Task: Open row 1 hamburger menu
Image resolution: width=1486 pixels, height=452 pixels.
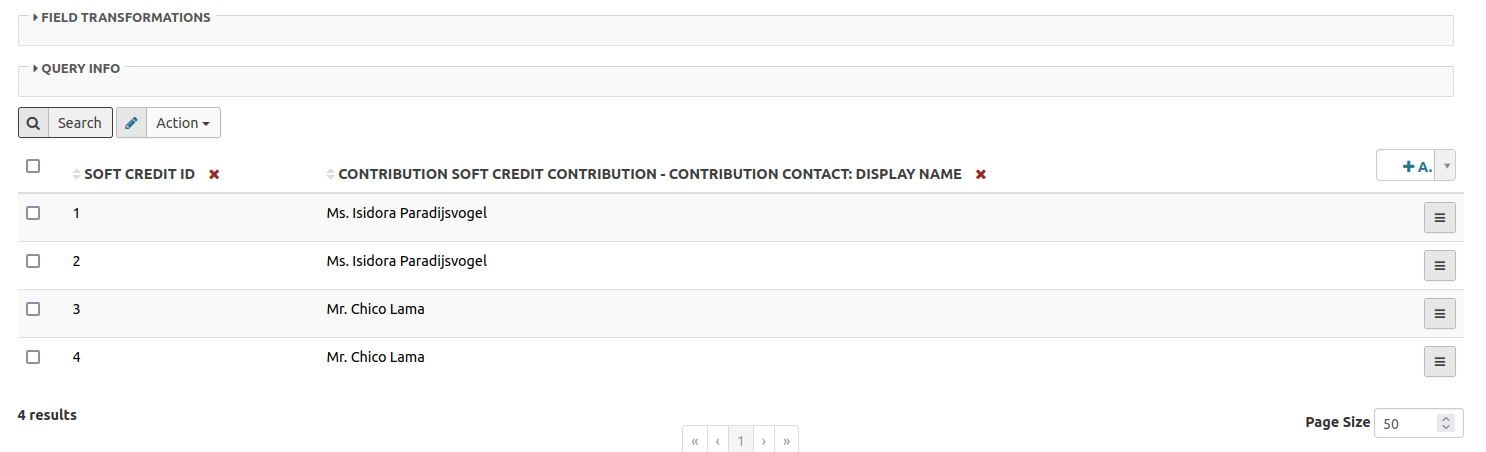Action: coord(1439,218)
